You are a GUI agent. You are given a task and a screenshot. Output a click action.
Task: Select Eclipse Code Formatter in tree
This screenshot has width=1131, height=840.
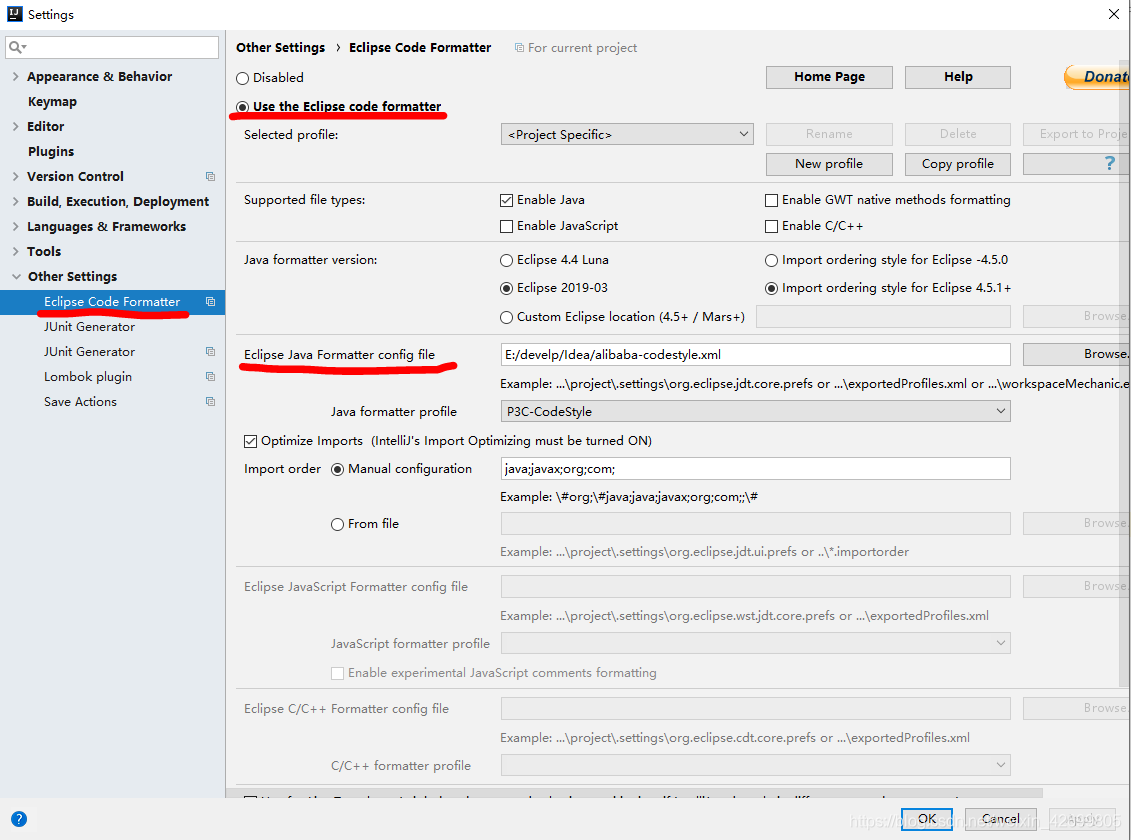(113, 302)
